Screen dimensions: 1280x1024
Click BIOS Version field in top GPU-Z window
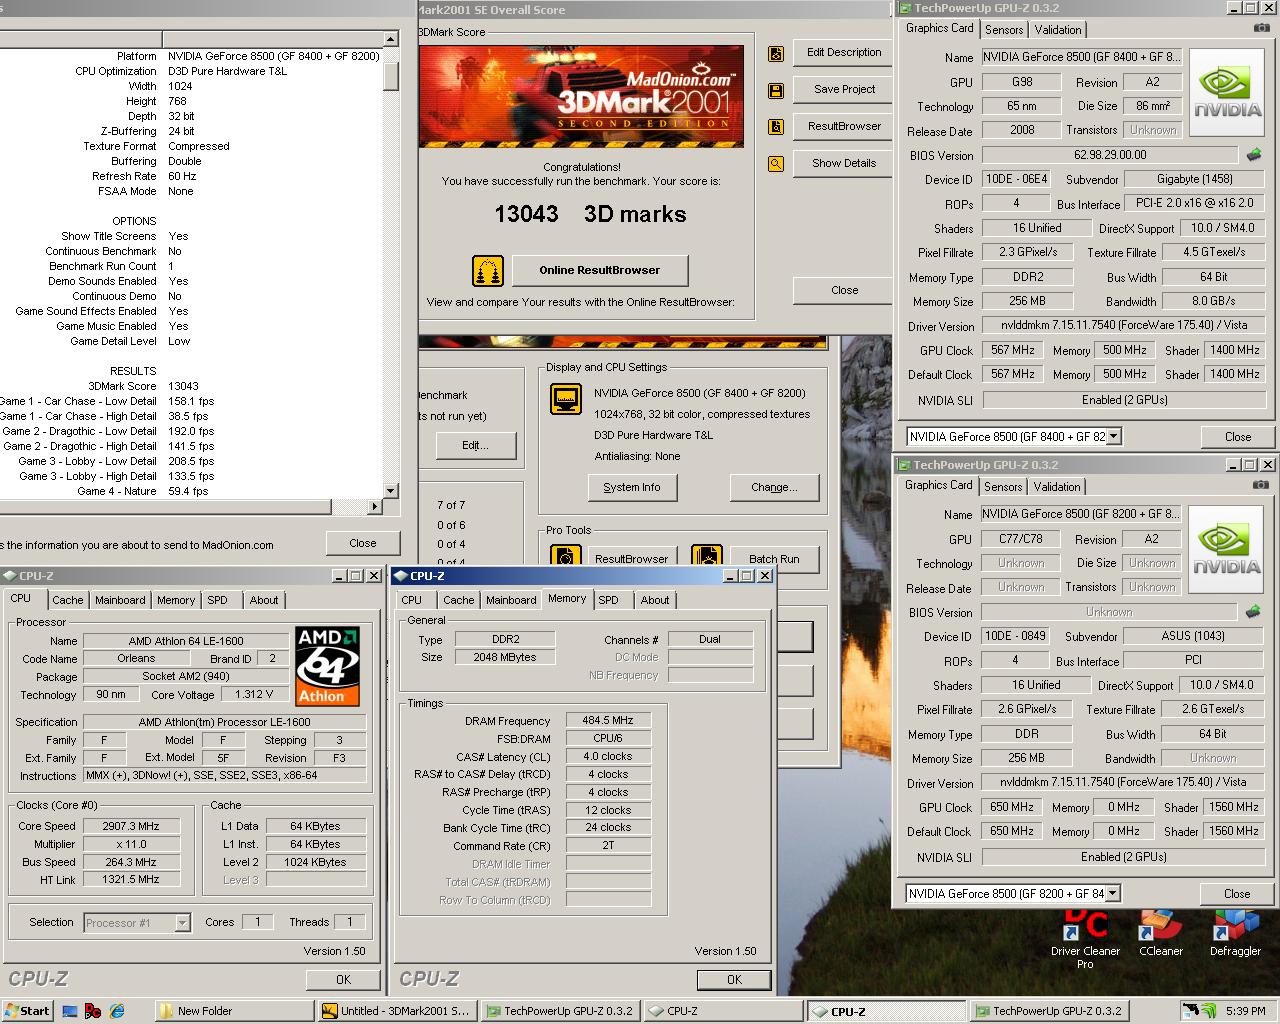click(1110, 155)
